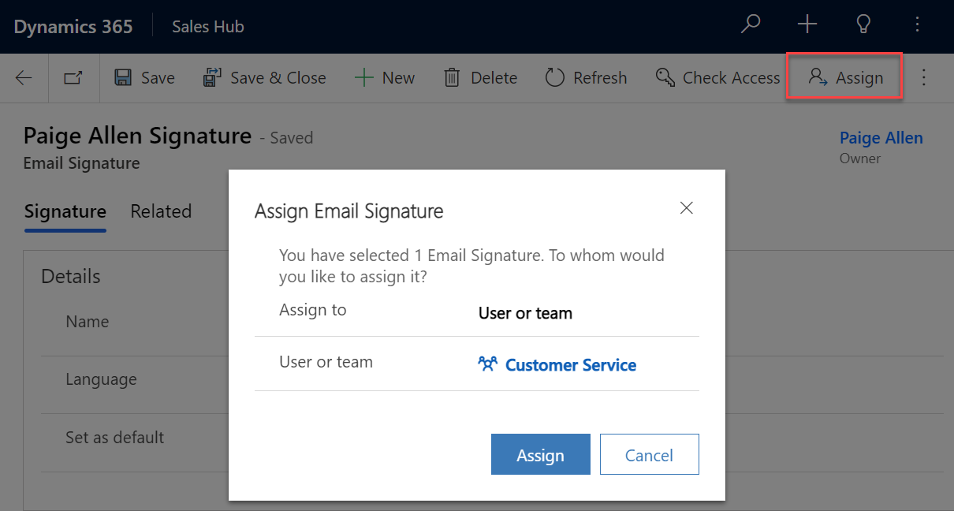Open the lightbulb assistant icon
Viewport: 954px width, 512px height.
tap(863, 25)
